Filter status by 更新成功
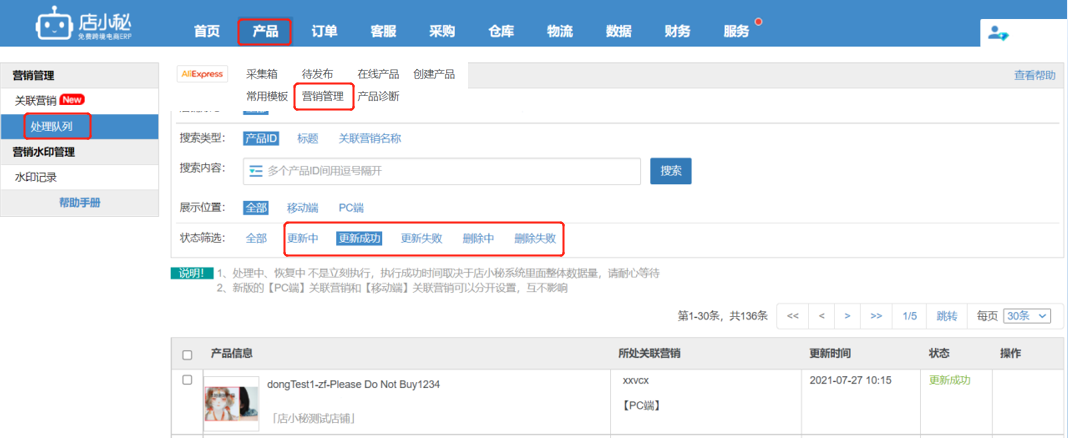The image size is (1068, 438). (x=359, y=238)
